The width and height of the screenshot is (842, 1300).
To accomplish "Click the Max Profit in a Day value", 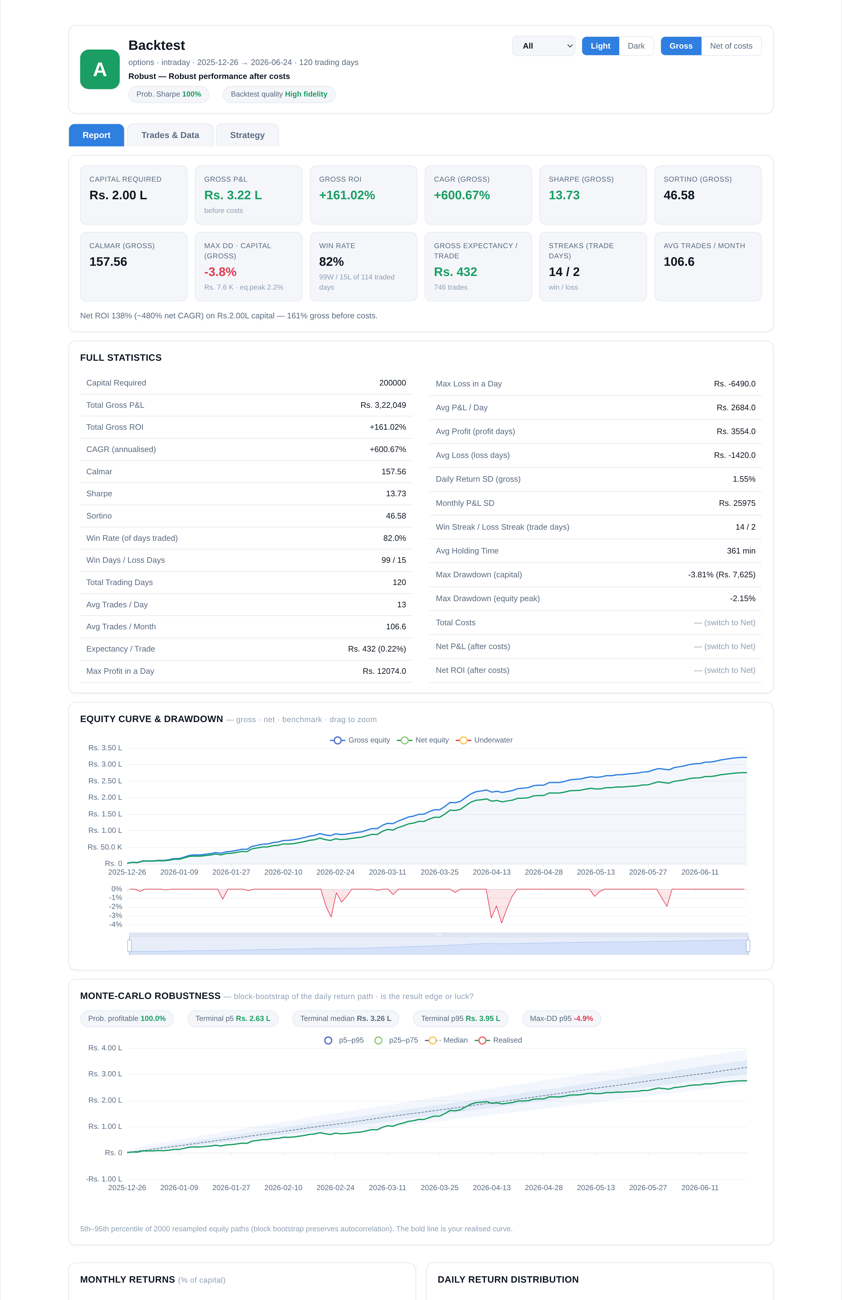I will pos(385,671).
